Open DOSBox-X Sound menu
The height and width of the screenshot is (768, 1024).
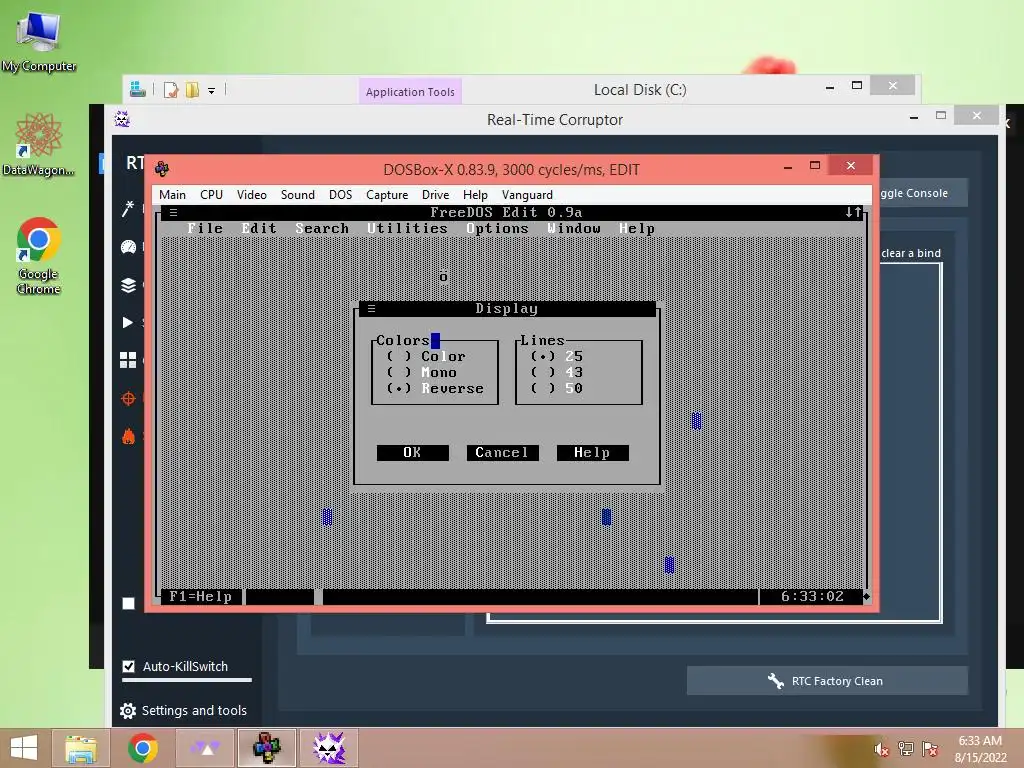(x=298, y=195)
